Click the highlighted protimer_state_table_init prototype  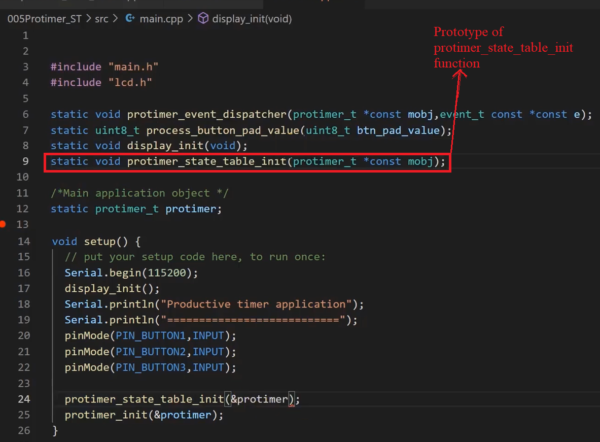(x=248, y=161)
